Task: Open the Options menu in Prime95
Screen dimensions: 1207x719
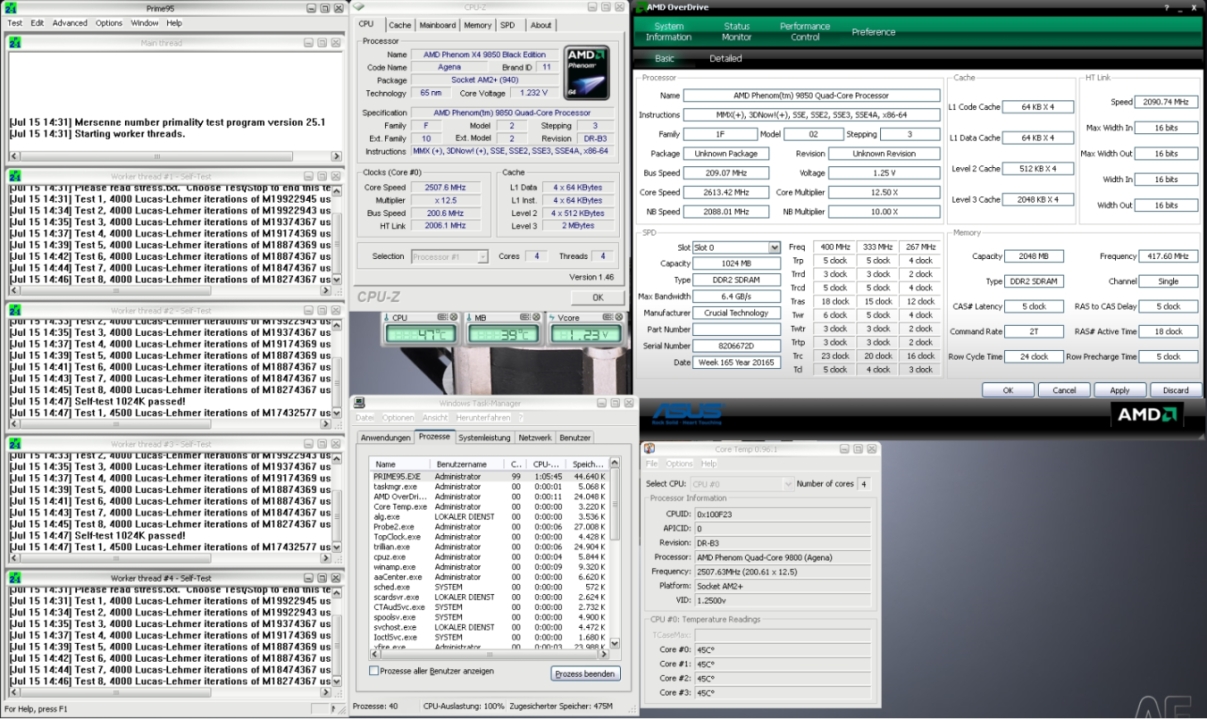Action: click(109, 23)
